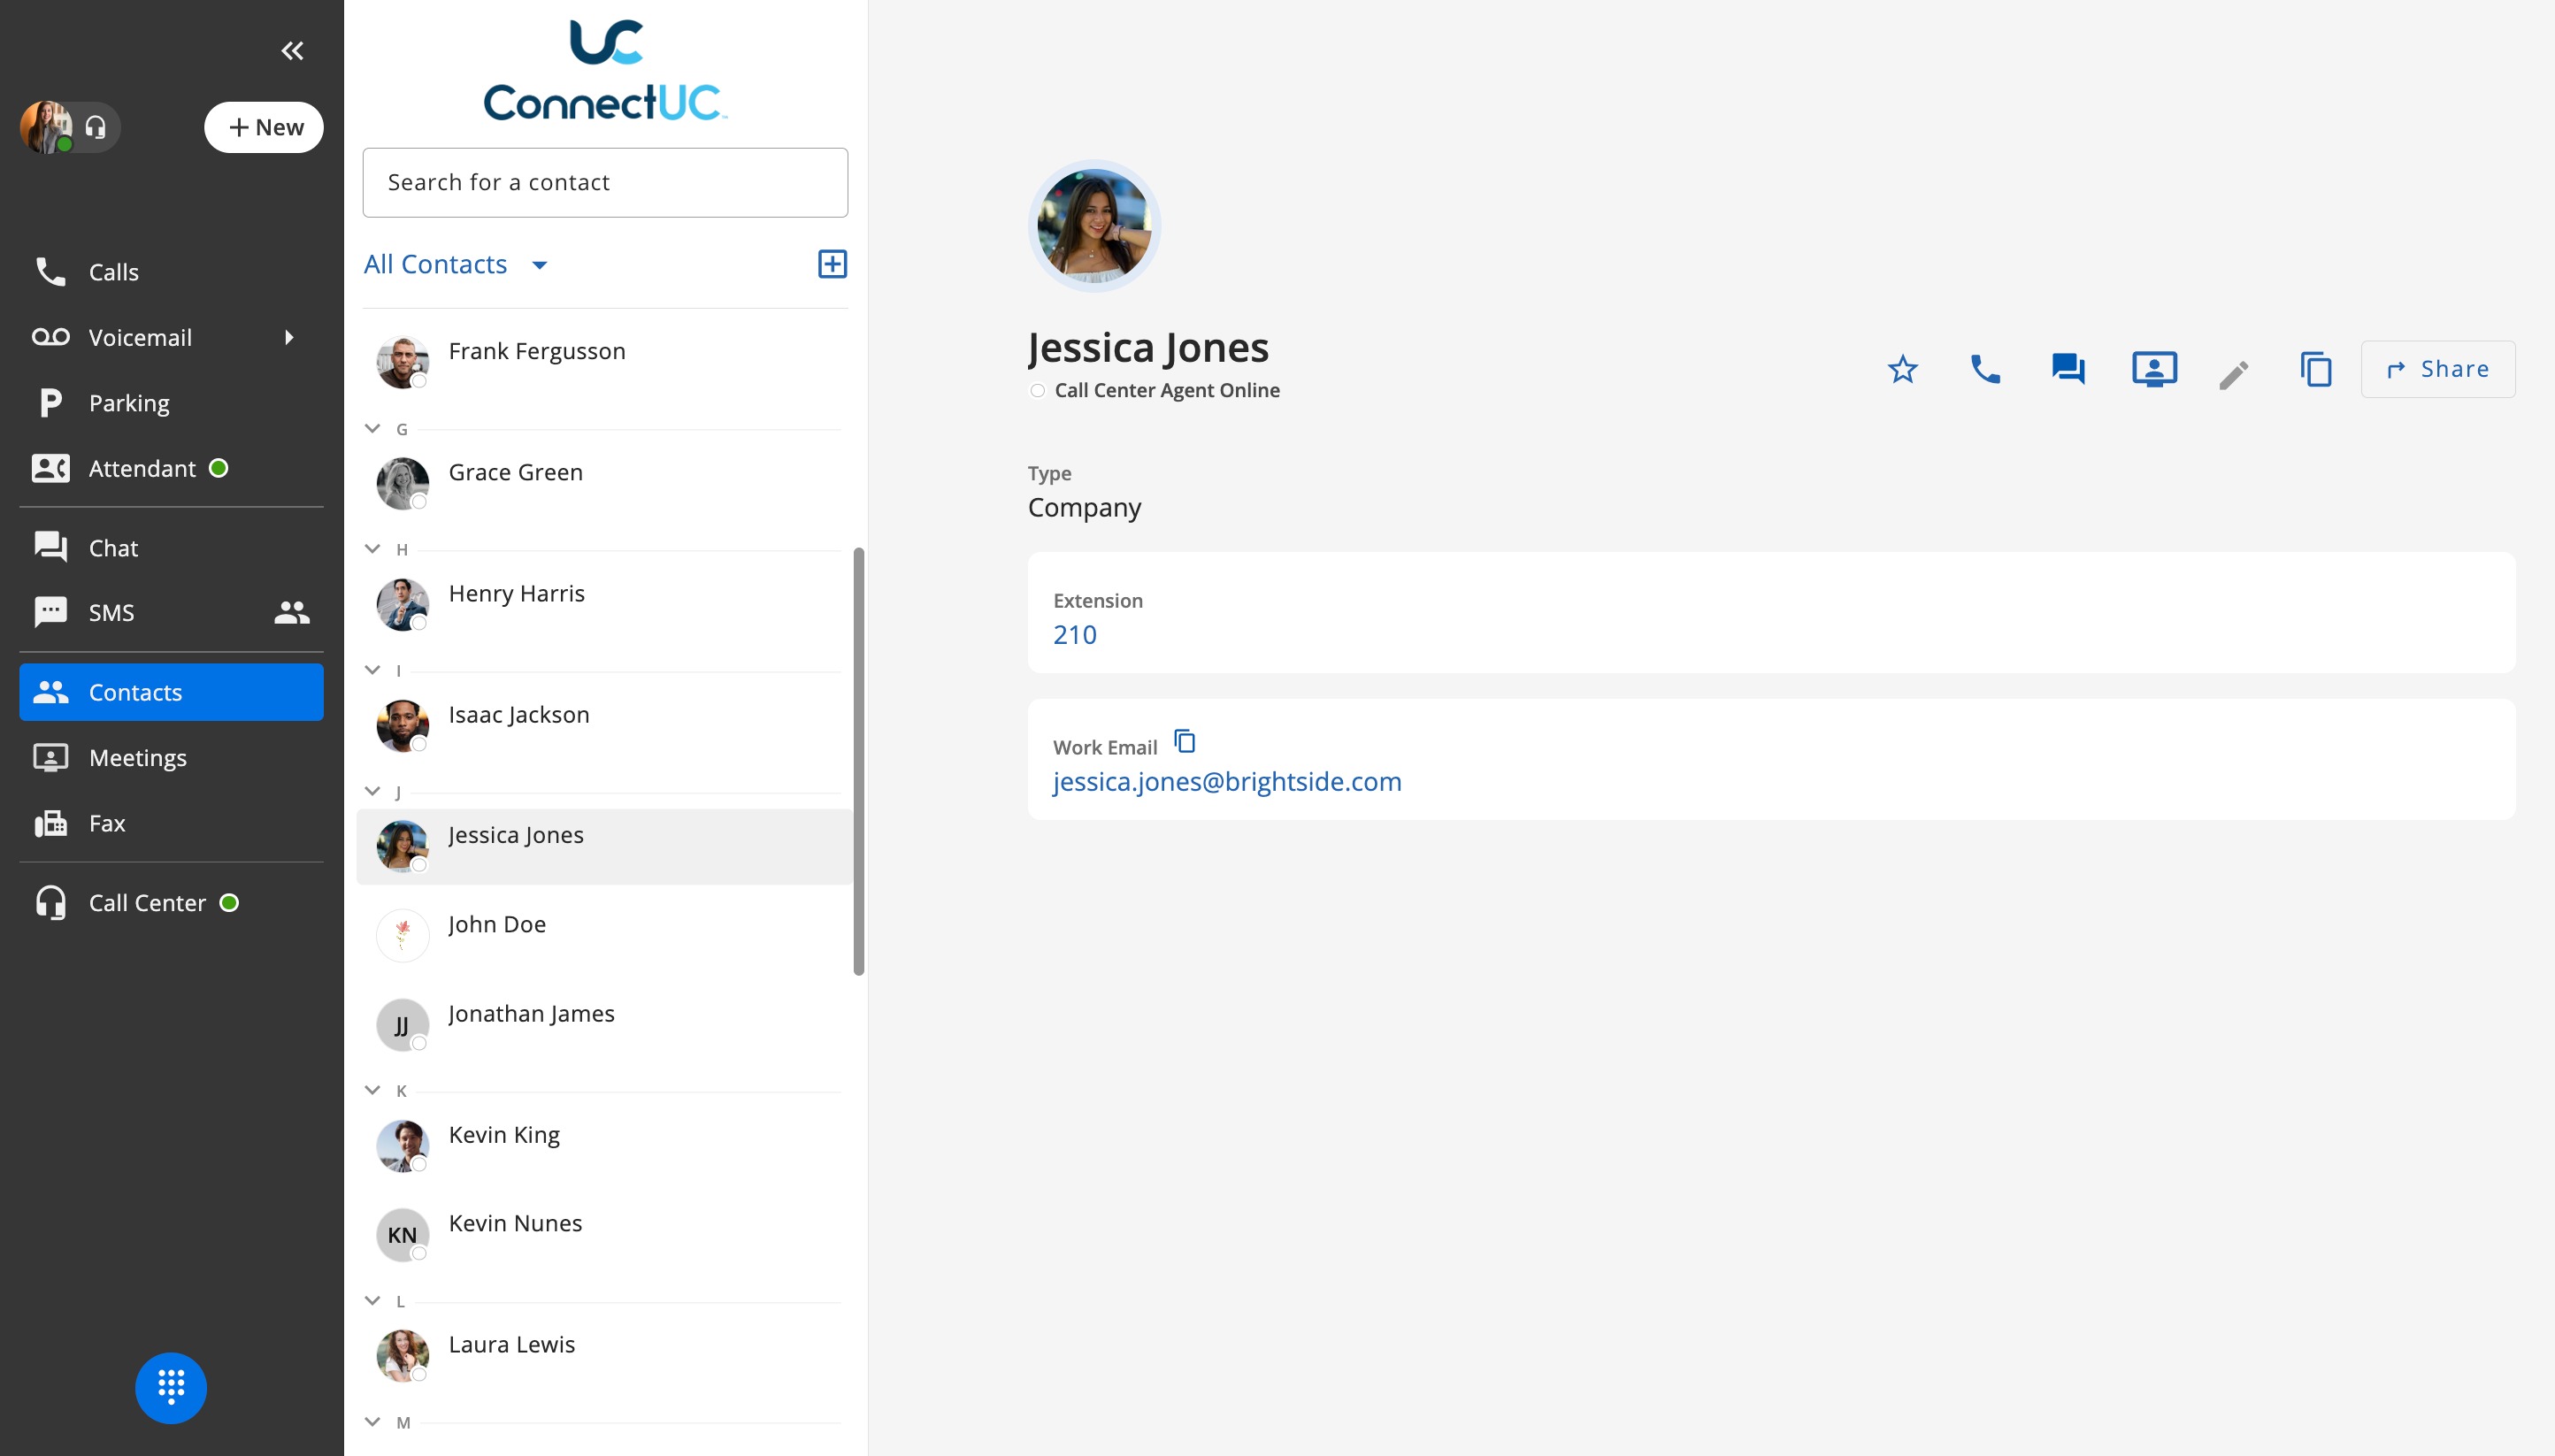
Task: Copy contact details icon beside Share
Action: 2316,369
